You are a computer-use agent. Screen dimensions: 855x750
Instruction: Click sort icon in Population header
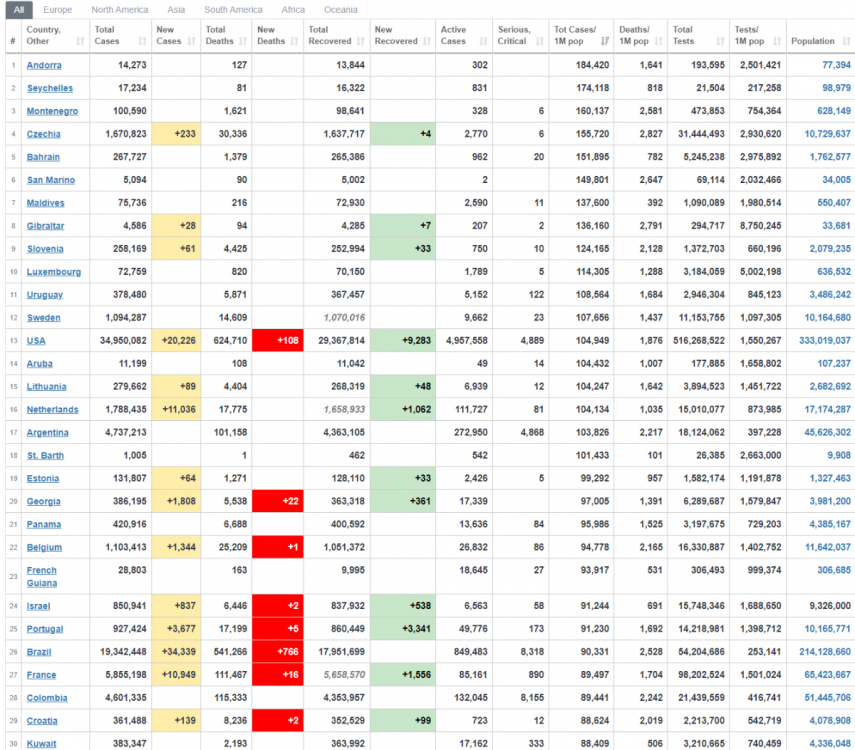click(845, 42)
